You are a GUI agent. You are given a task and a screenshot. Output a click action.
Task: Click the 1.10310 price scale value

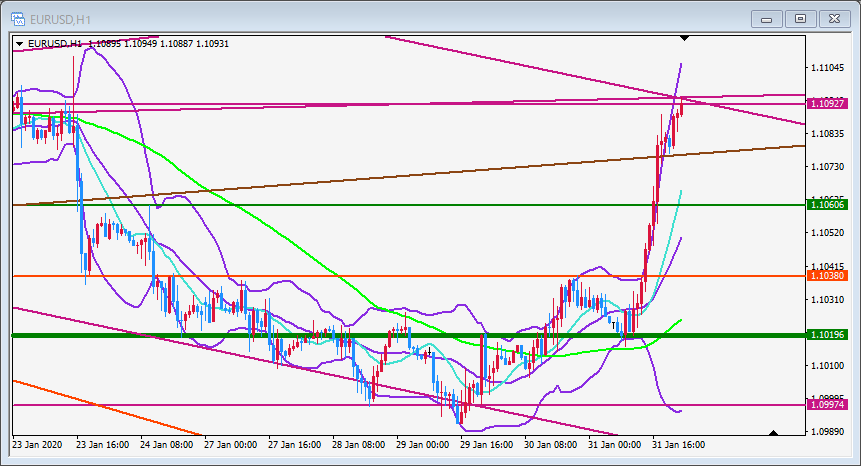[x=828, y=300]
